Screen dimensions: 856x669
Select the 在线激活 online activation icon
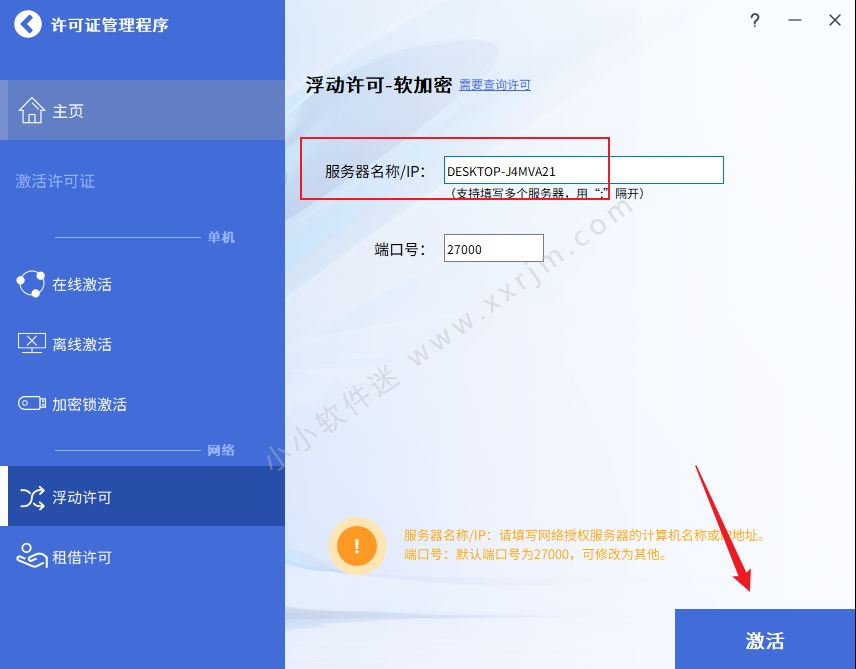click(31, 284)
